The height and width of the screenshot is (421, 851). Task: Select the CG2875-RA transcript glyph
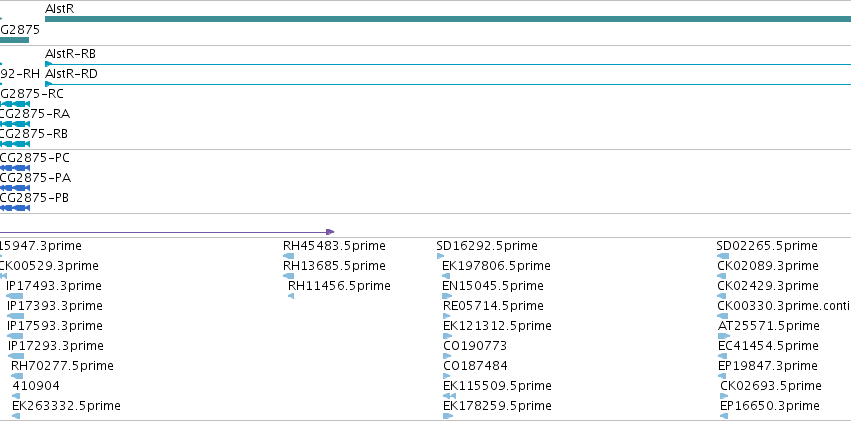tap(15, 124)
